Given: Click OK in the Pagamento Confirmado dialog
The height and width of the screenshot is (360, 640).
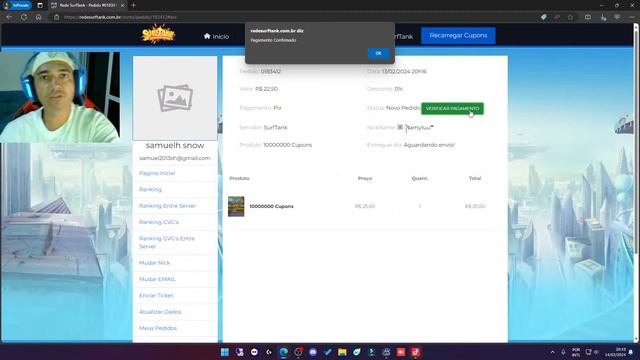Looking at the screenshot, I should pyautogui.click(x=378, y=53).
